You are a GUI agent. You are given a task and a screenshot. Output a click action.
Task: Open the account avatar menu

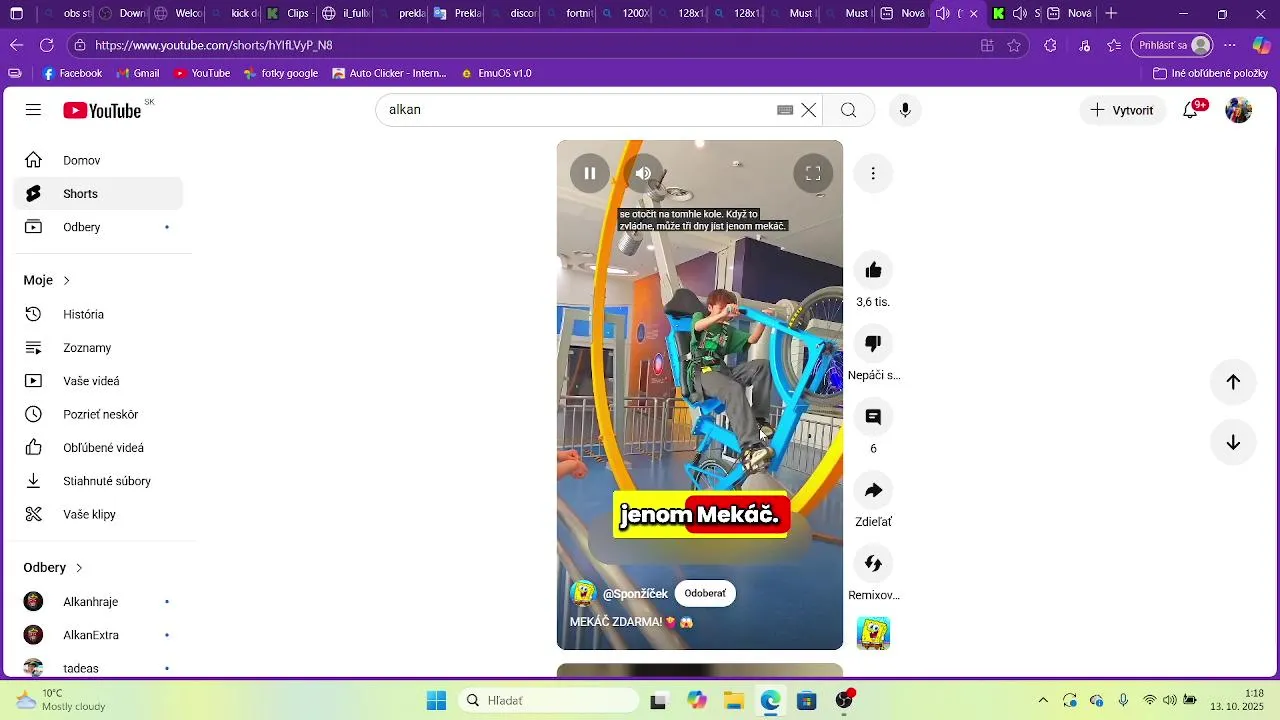pos(1239,110)
